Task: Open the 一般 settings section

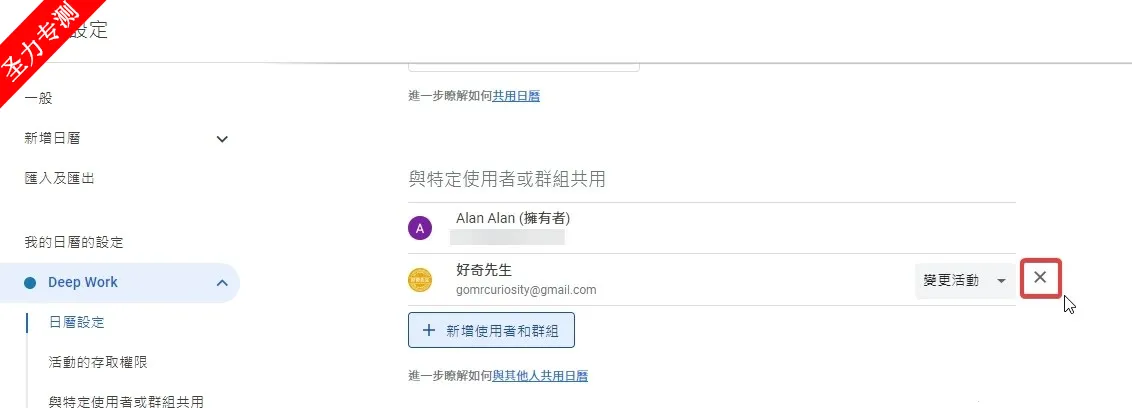Action: 38,98
